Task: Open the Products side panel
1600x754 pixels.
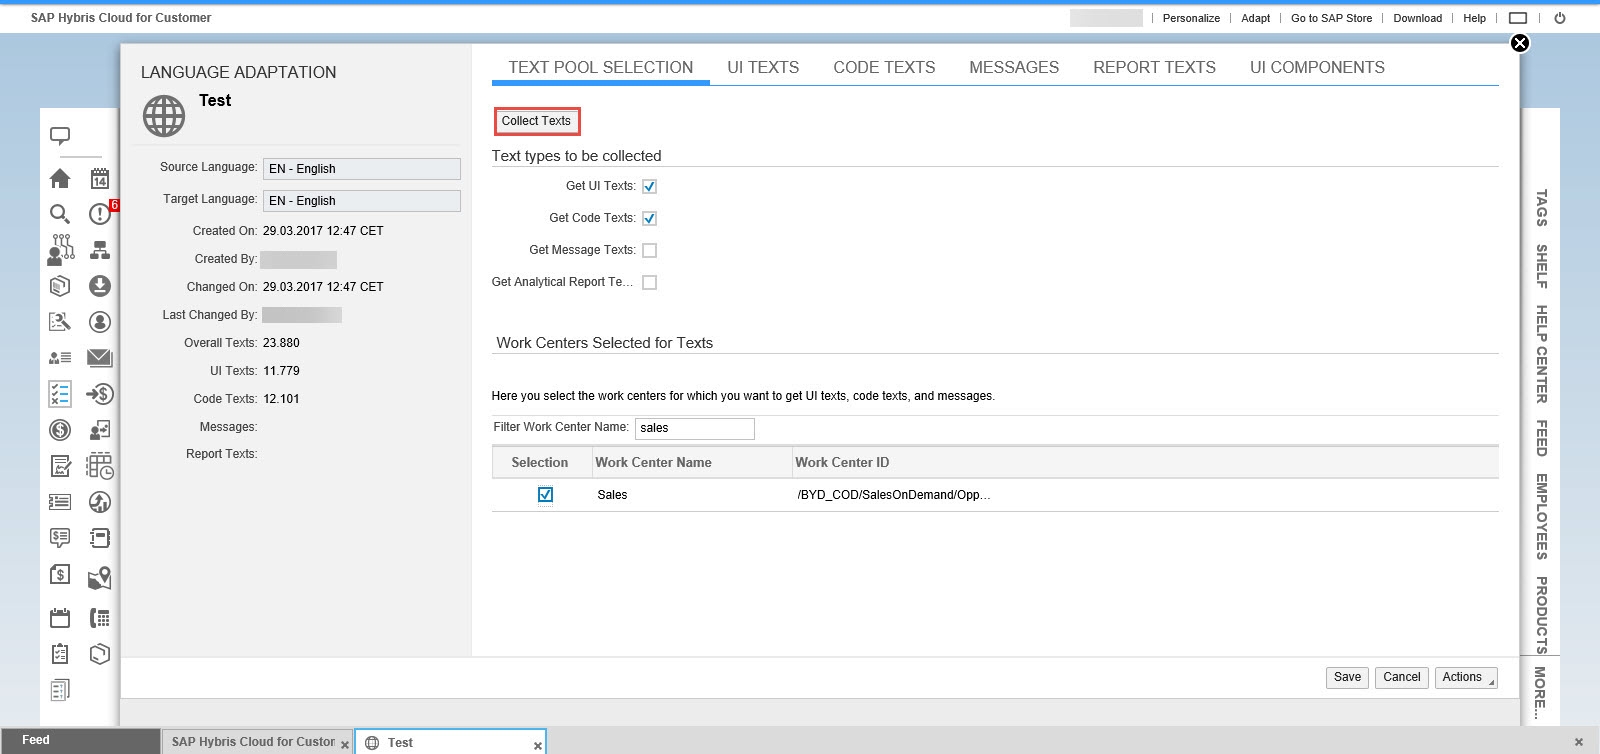Action: pyautogui.click(x=1541, y=615)
